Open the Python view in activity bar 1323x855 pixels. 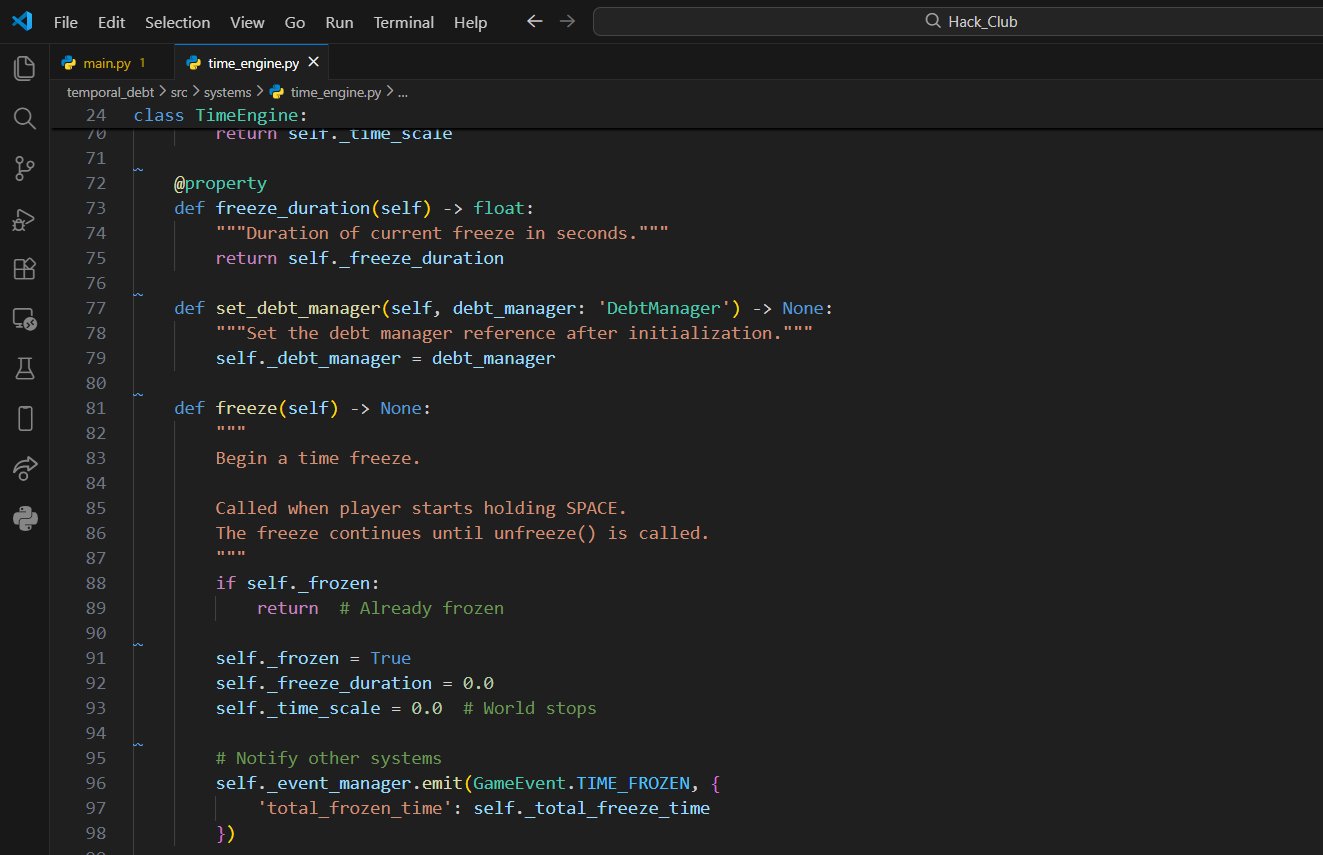point(25,518)
